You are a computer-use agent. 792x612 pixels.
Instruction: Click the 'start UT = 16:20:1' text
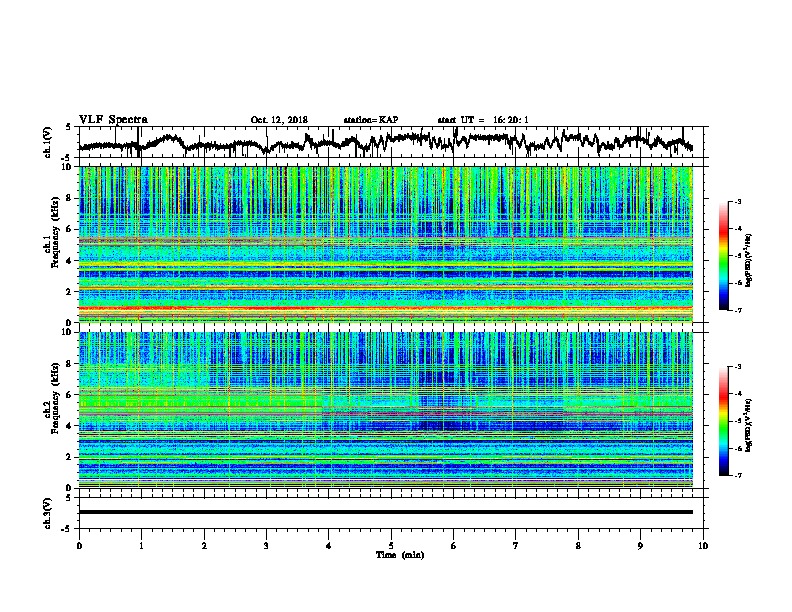[x=483, y=120]
